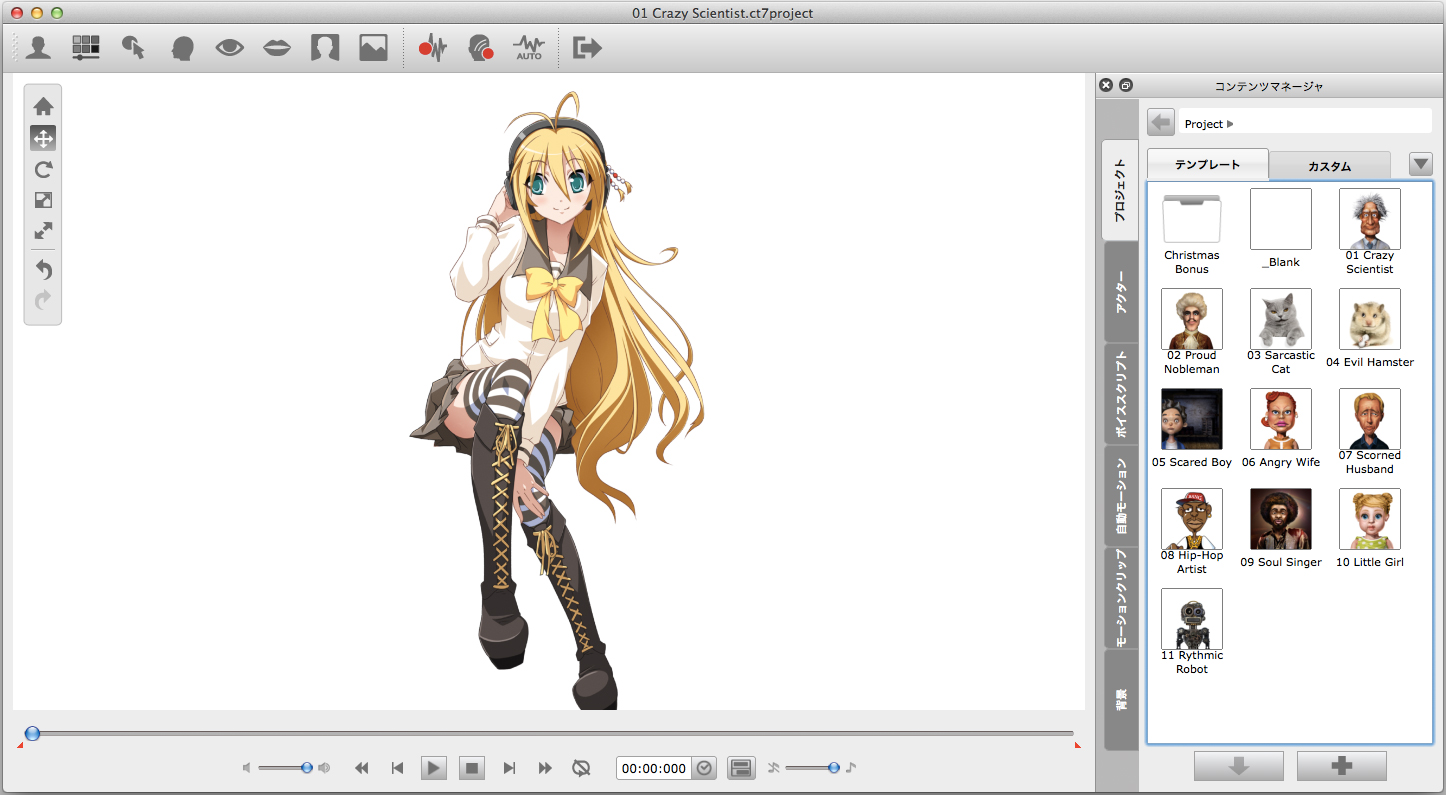Step to the next frame

pos(509,768)
